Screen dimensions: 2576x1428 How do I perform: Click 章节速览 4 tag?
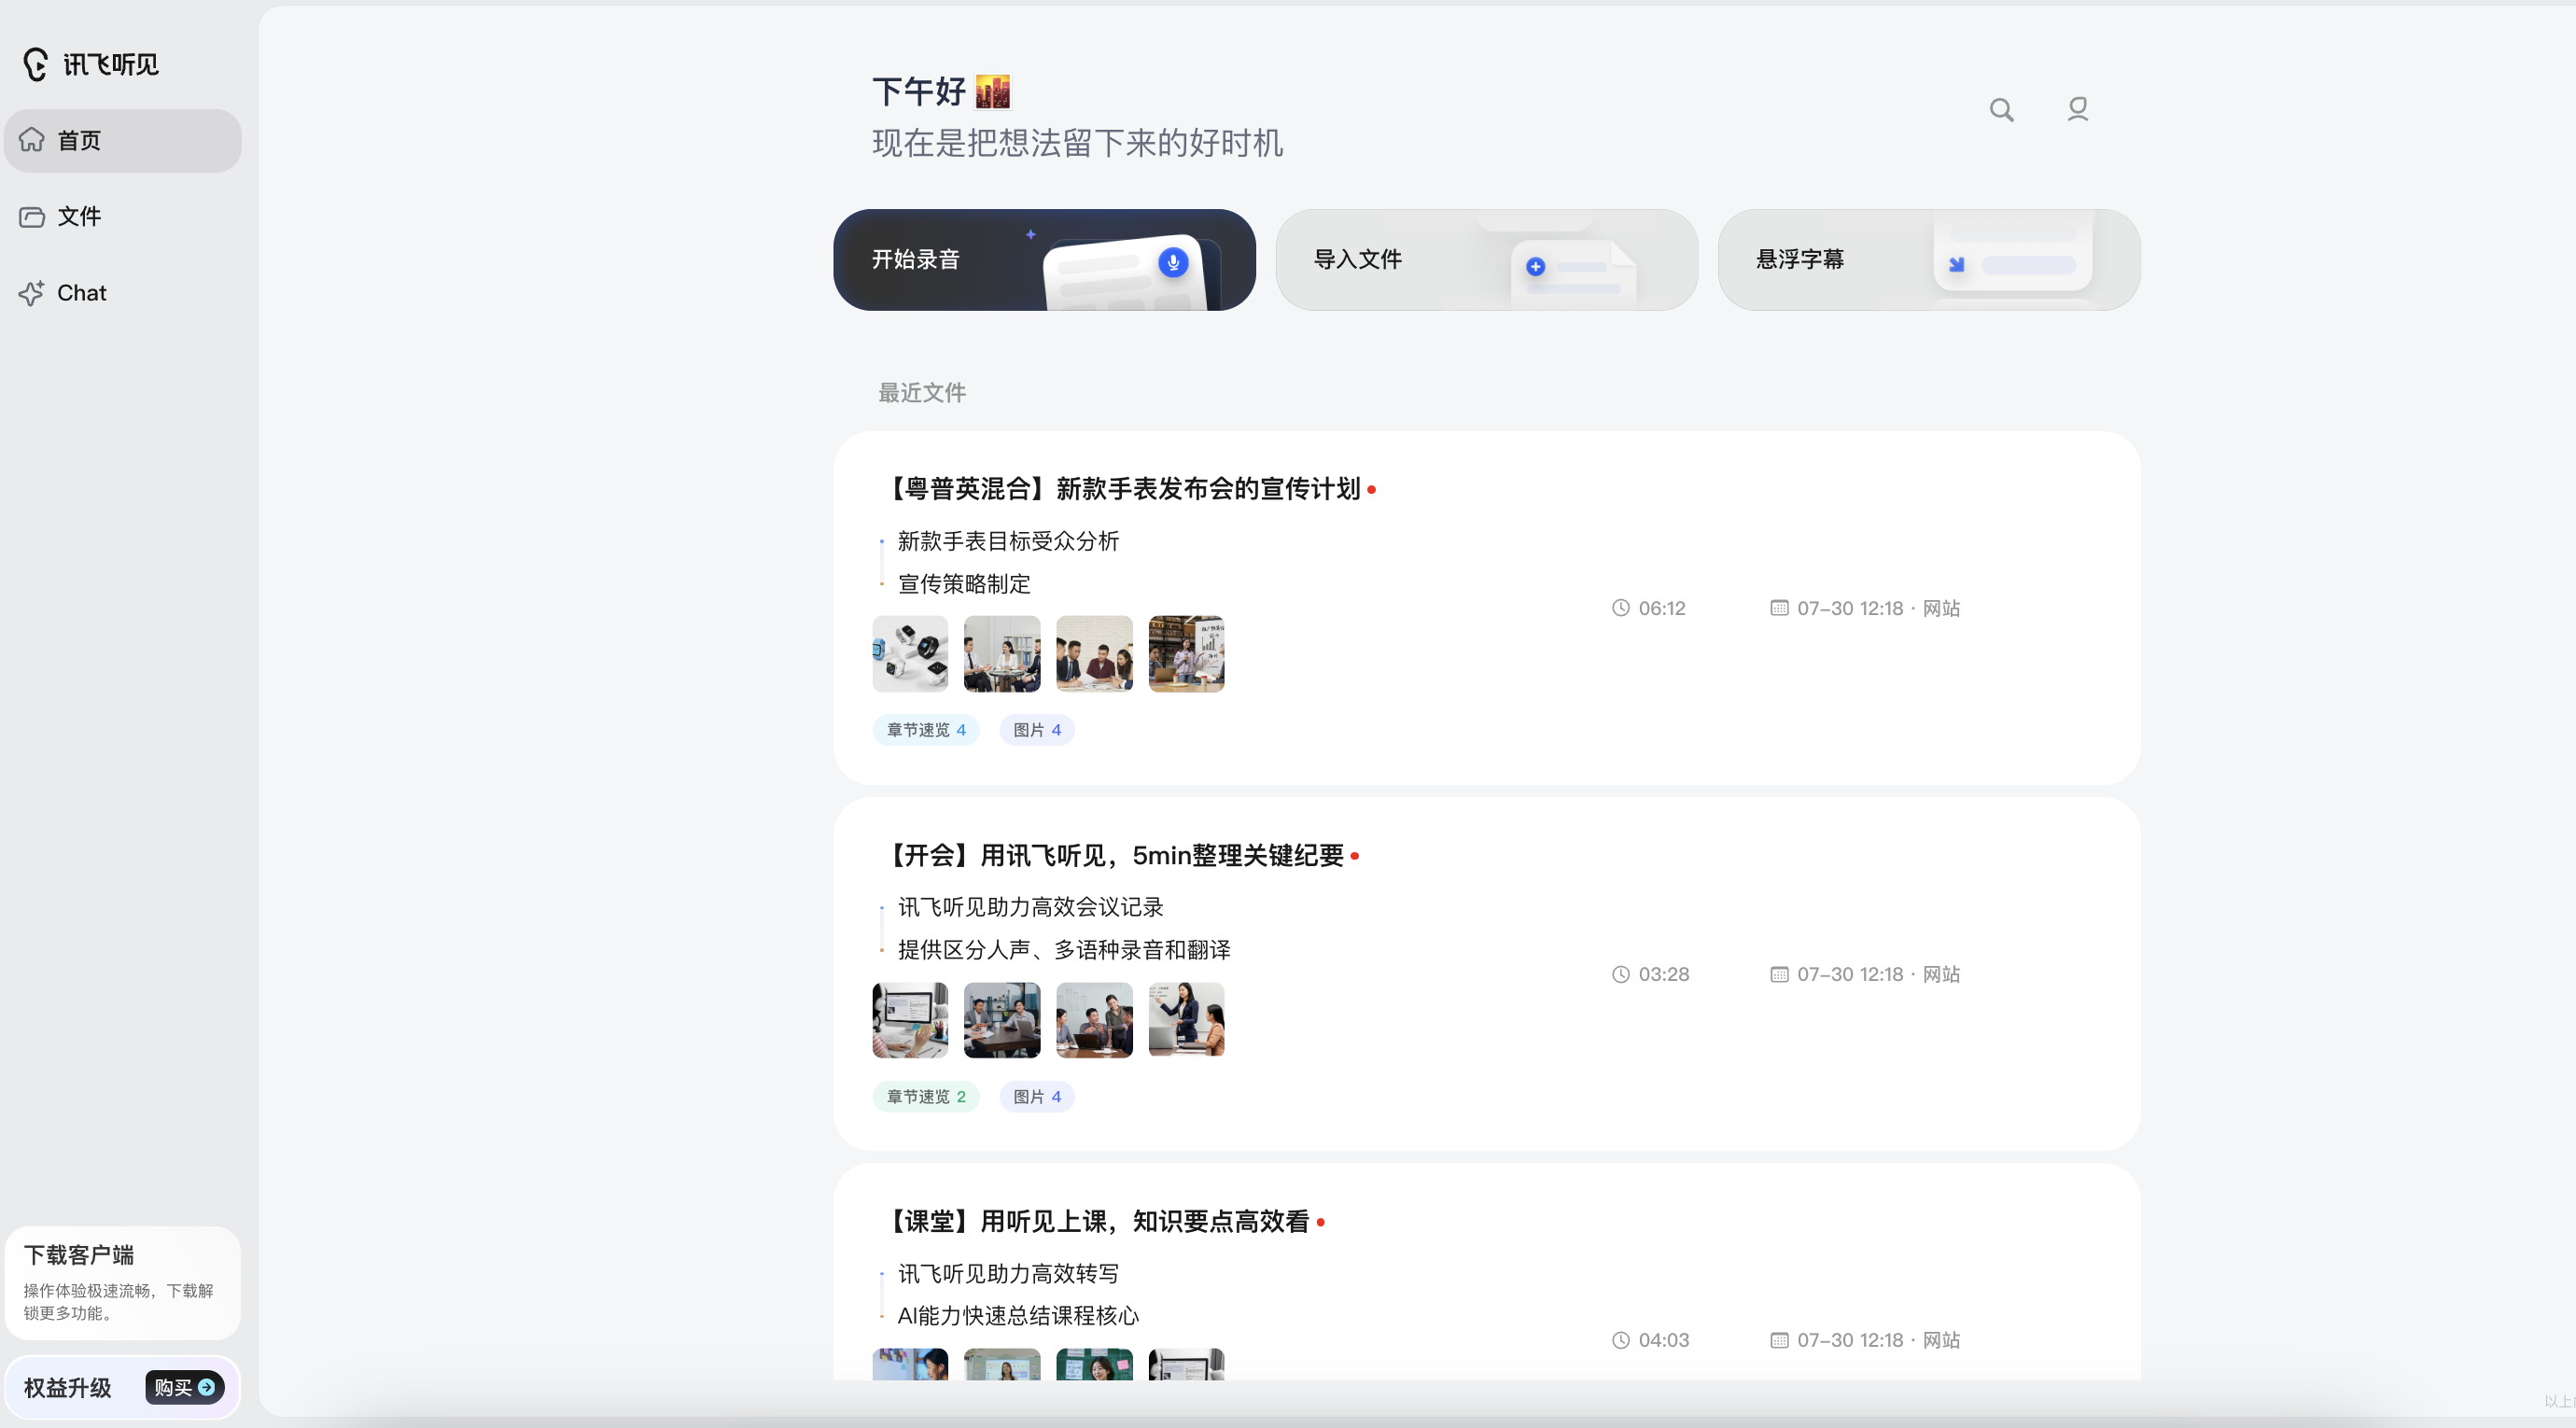tap(926, 730)
